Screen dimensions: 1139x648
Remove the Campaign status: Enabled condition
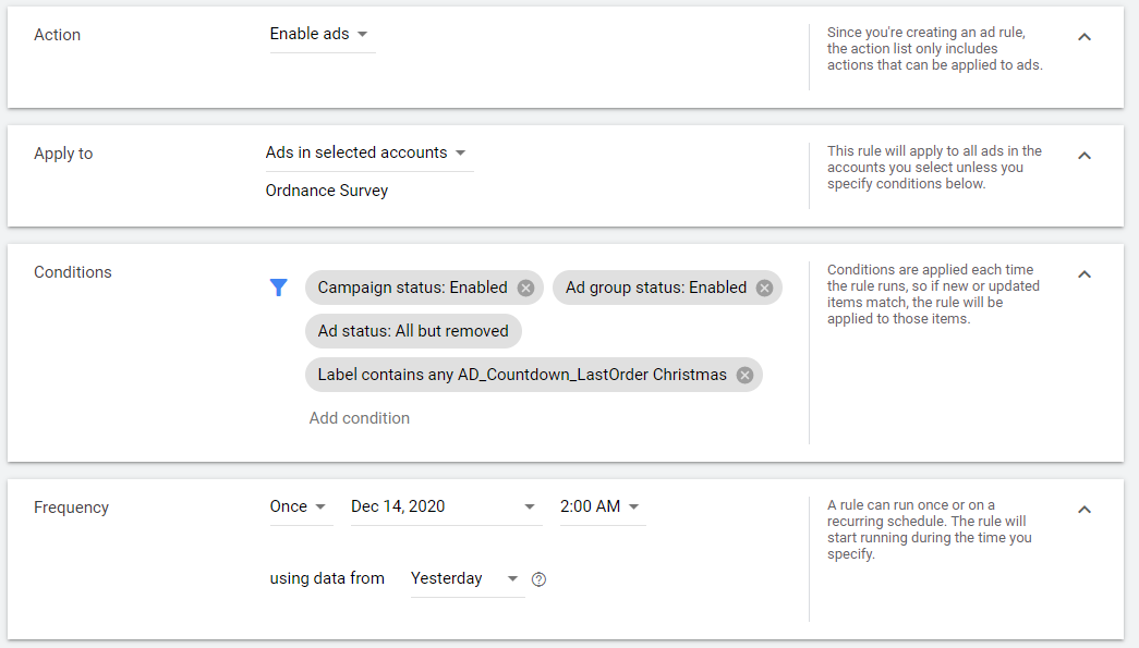[x=526, y=288]
